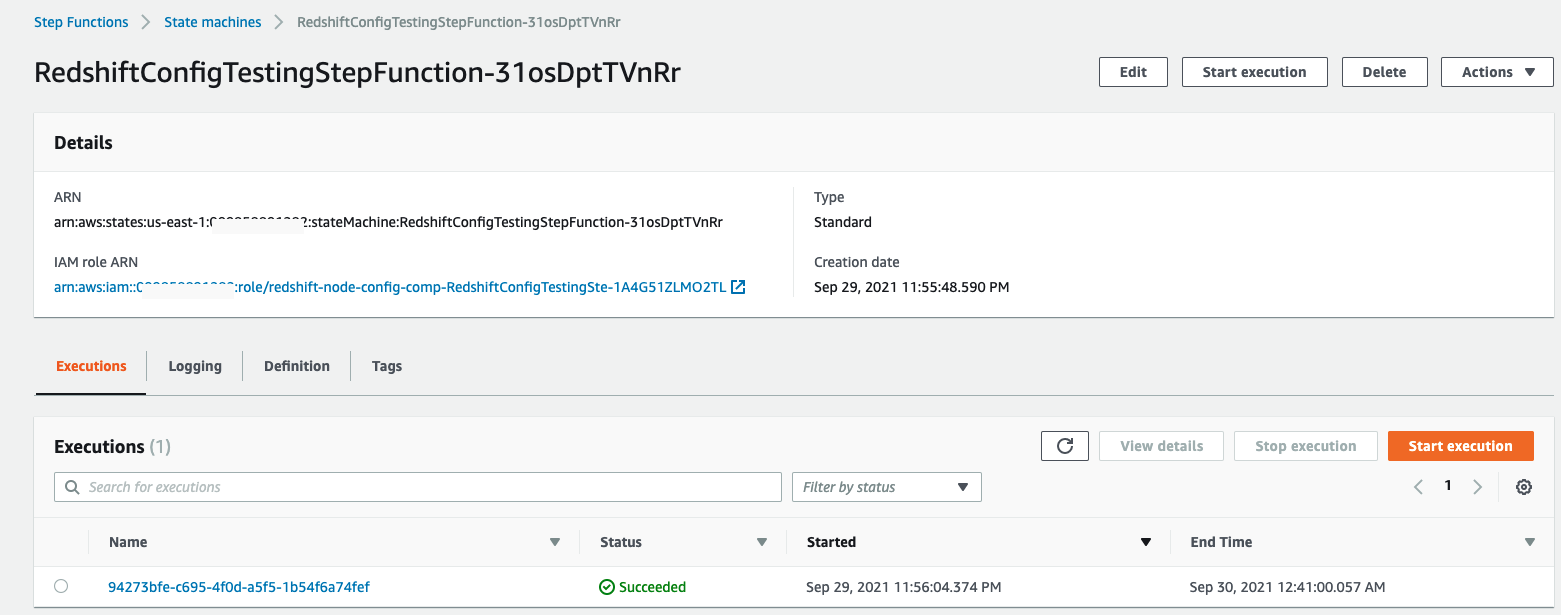Go to the next executions page
1561x615 pixels.
[1478, 486]
